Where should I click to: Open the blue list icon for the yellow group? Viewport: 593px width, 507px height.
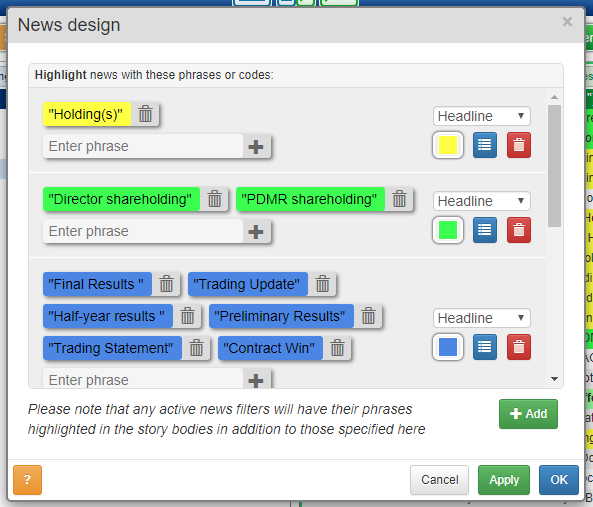click(485, 145)
